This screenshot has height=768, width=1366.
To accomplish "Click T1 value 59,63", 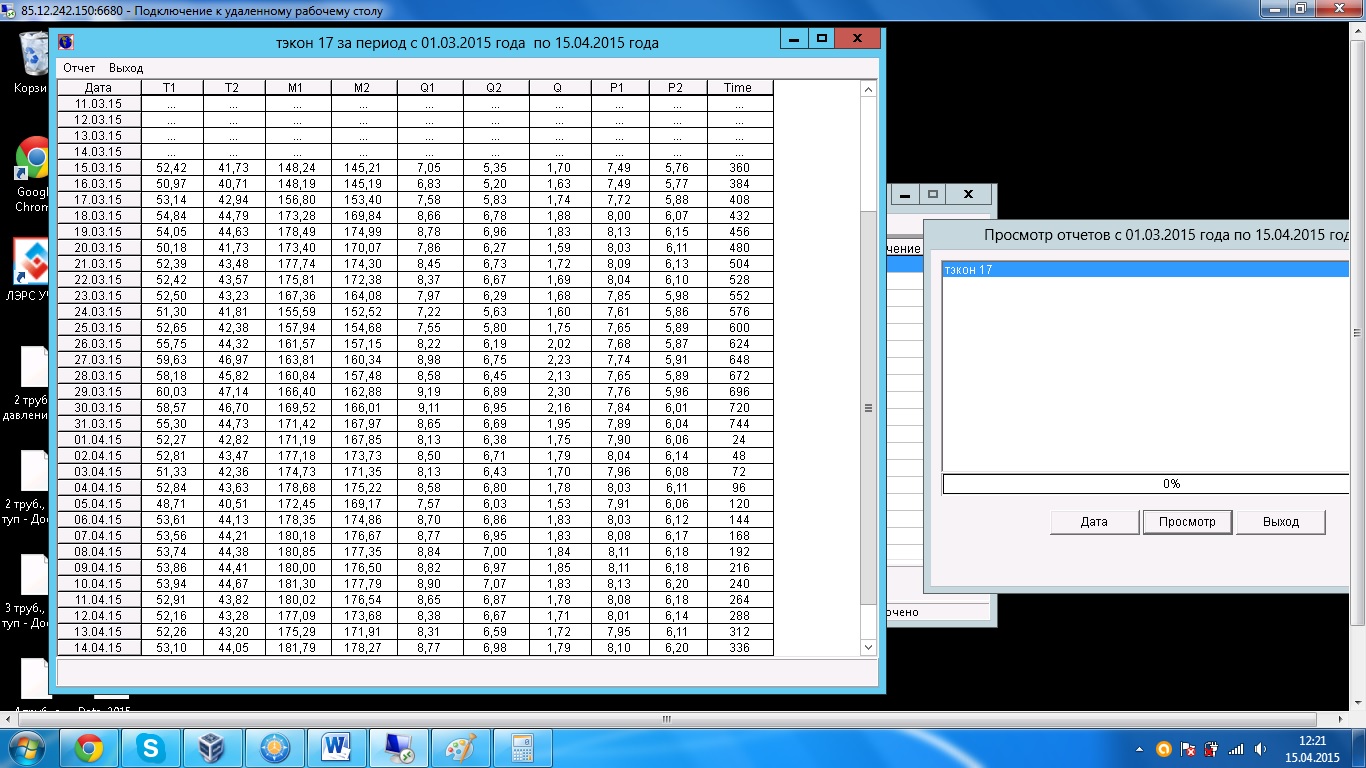I will click(x=171, y=360).
